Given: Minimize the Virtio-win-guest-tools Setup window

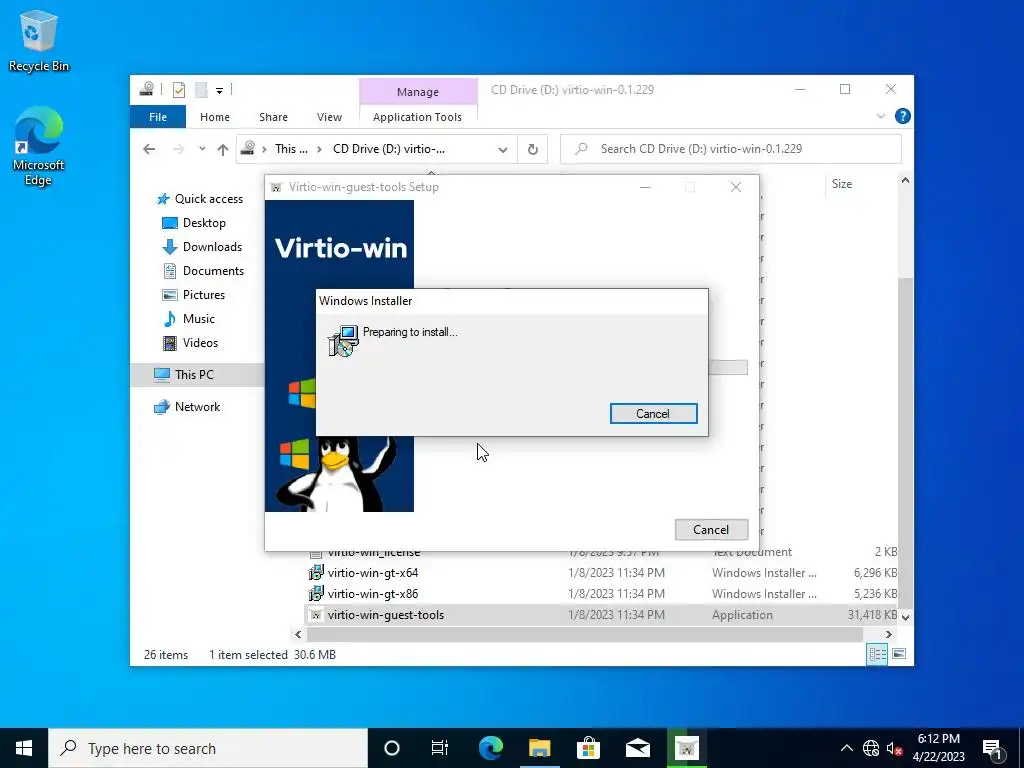Looking at the screenshot, I should 645,187.
